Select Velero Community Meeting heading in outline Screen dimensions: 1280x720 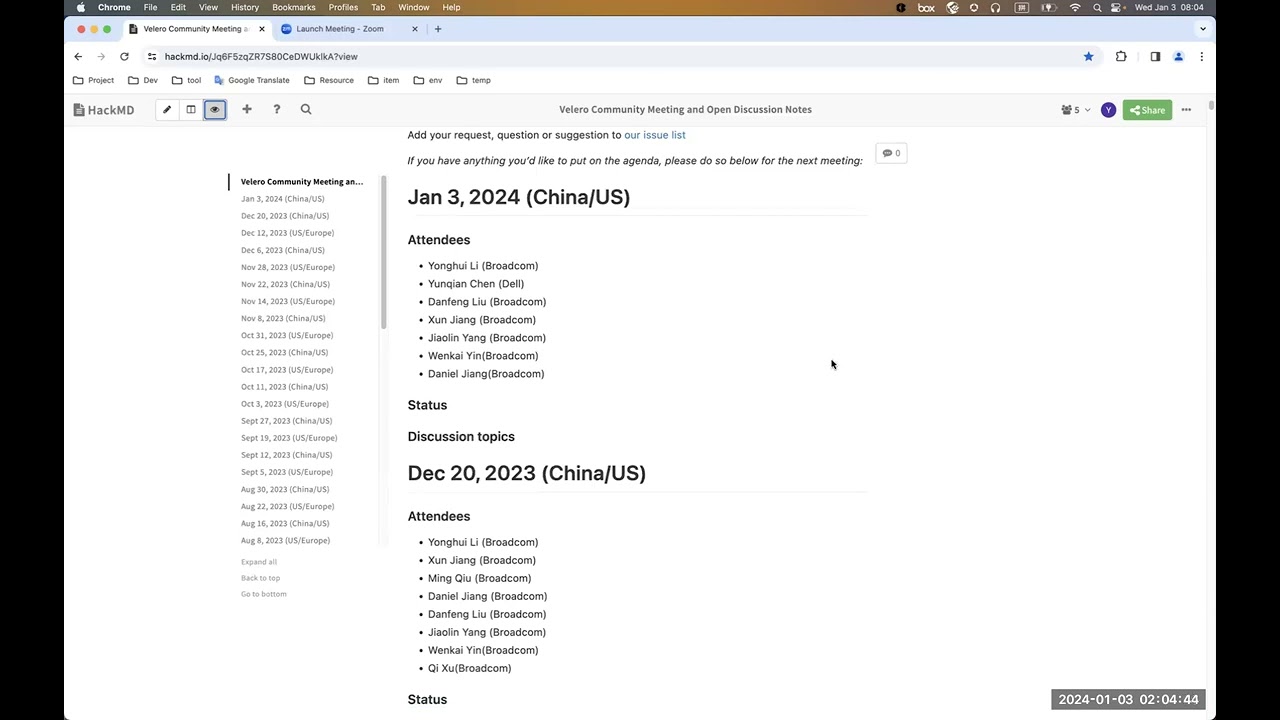point(302,182)
